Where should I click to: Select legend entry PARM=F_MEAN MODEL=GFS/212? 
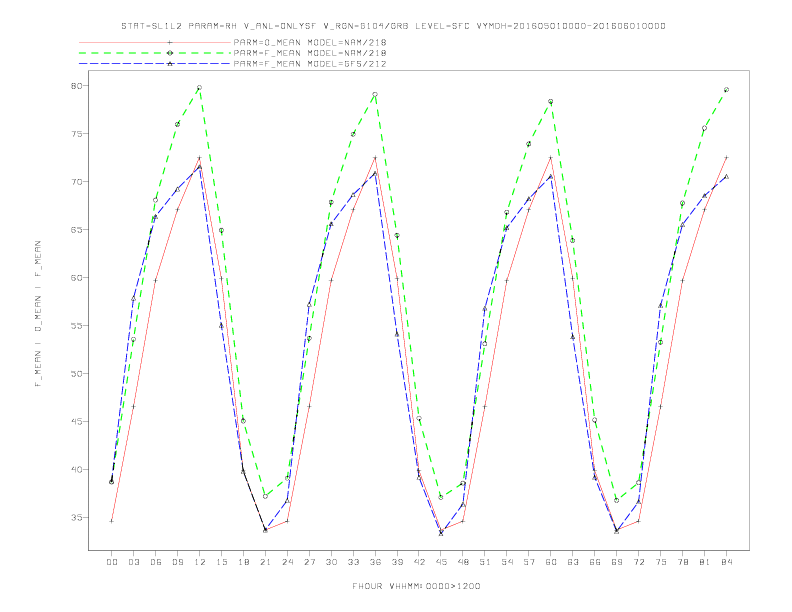tap(310, 64)
